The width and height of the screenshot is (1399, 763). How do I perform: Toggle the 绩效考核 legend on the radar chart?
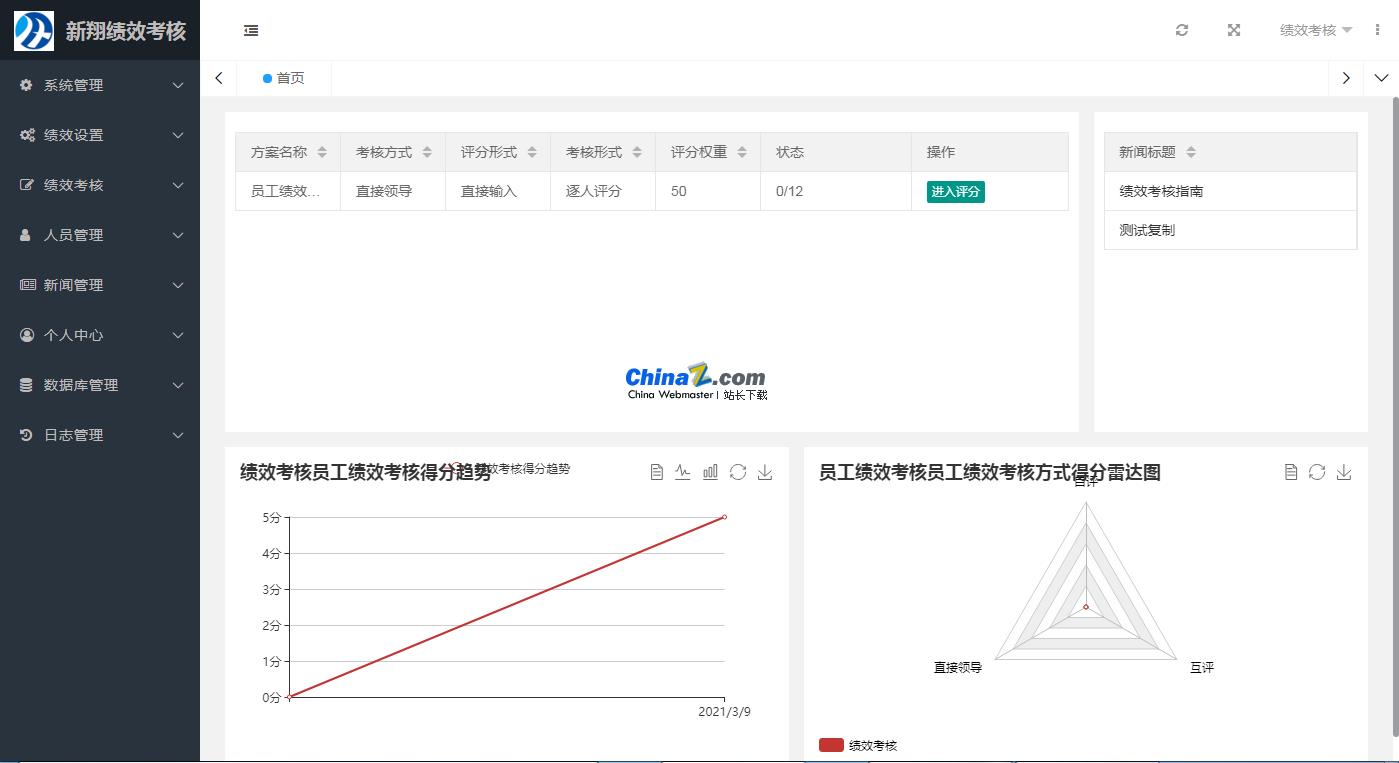coord(858,745)
